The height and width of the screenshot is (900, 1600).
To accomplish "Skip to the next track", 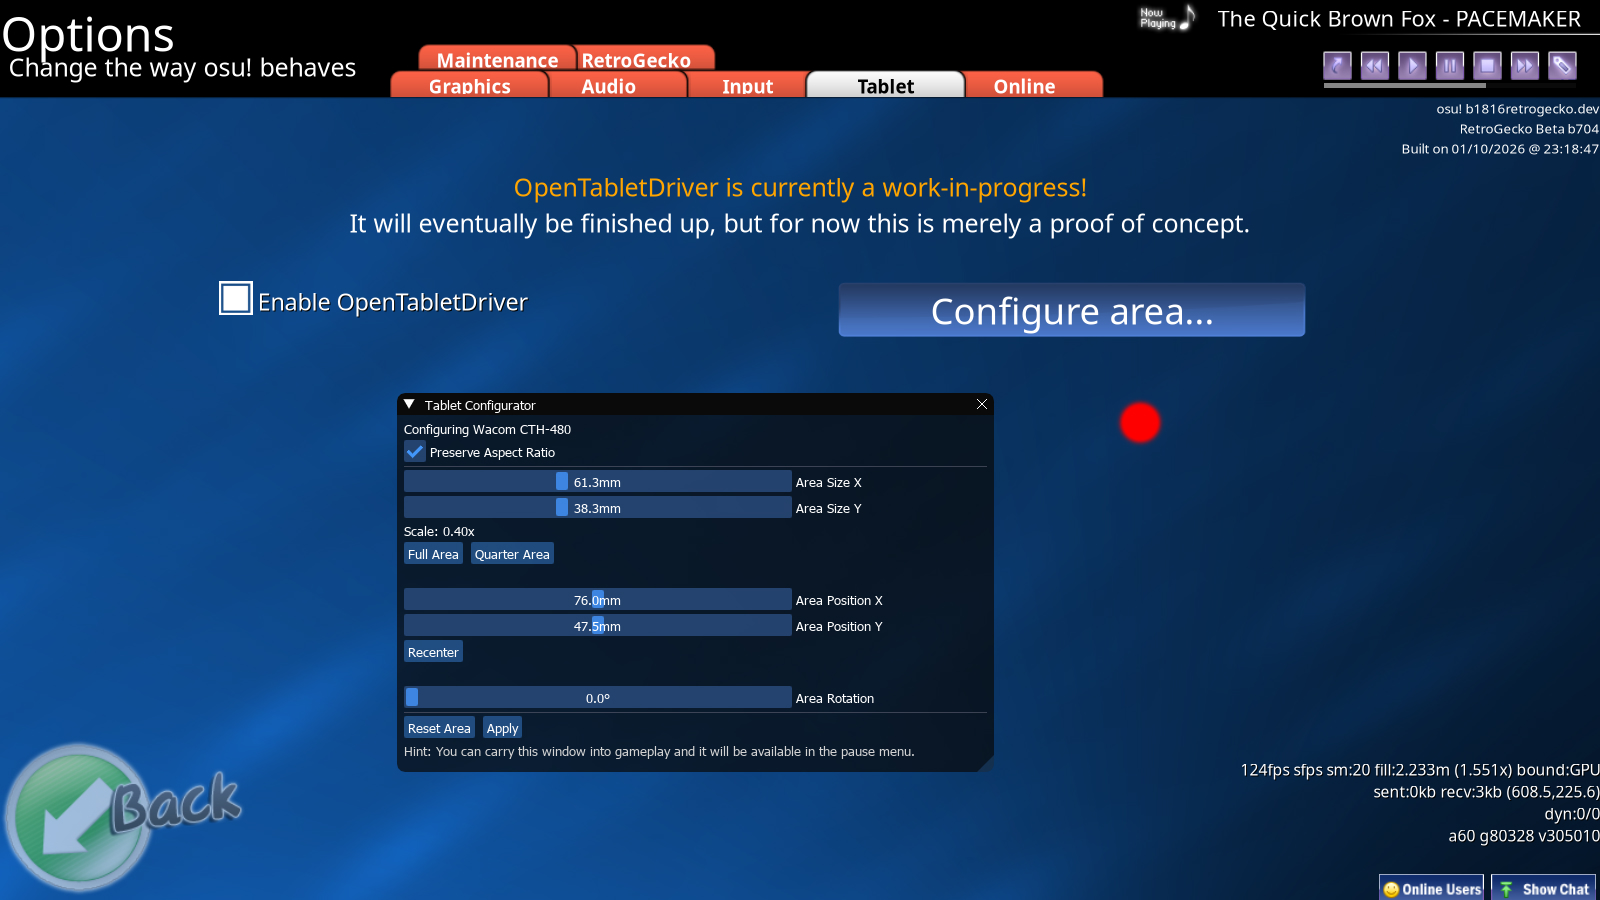I will (x=1524, y=66).
